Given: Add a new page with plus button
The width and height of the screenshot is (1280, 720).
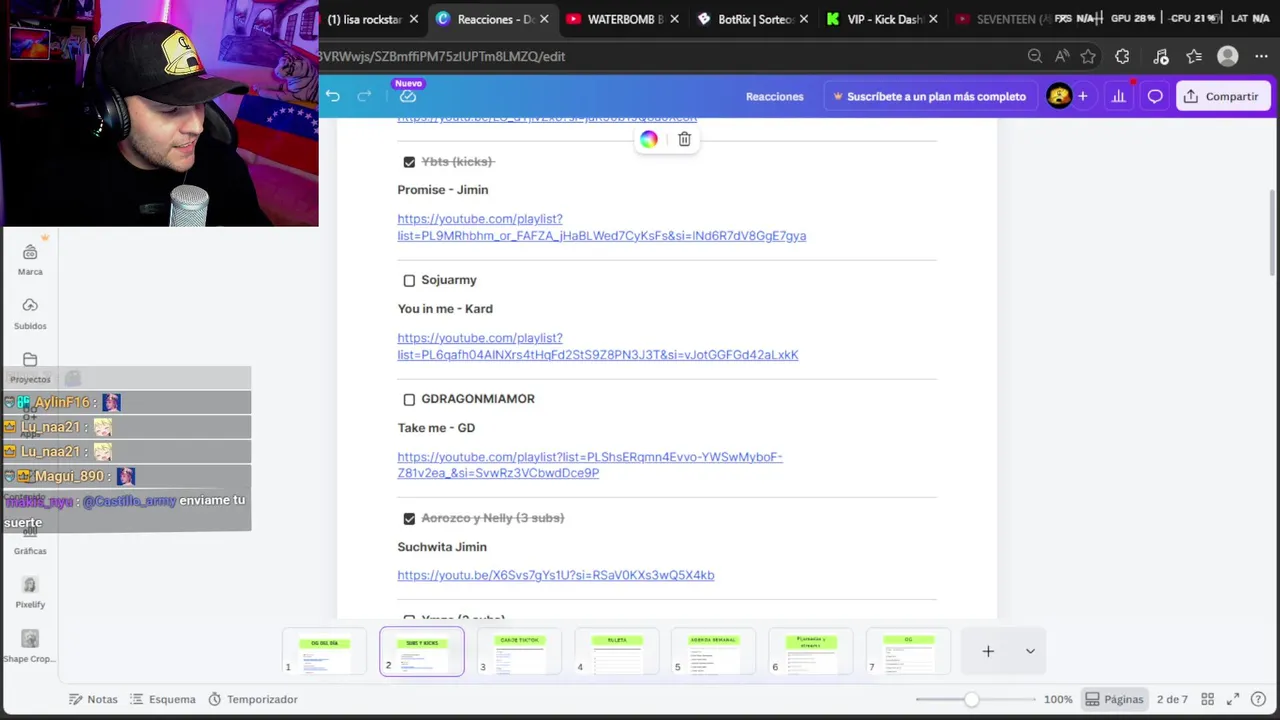Looking at the screenshot, I should (x=988, y=651).
